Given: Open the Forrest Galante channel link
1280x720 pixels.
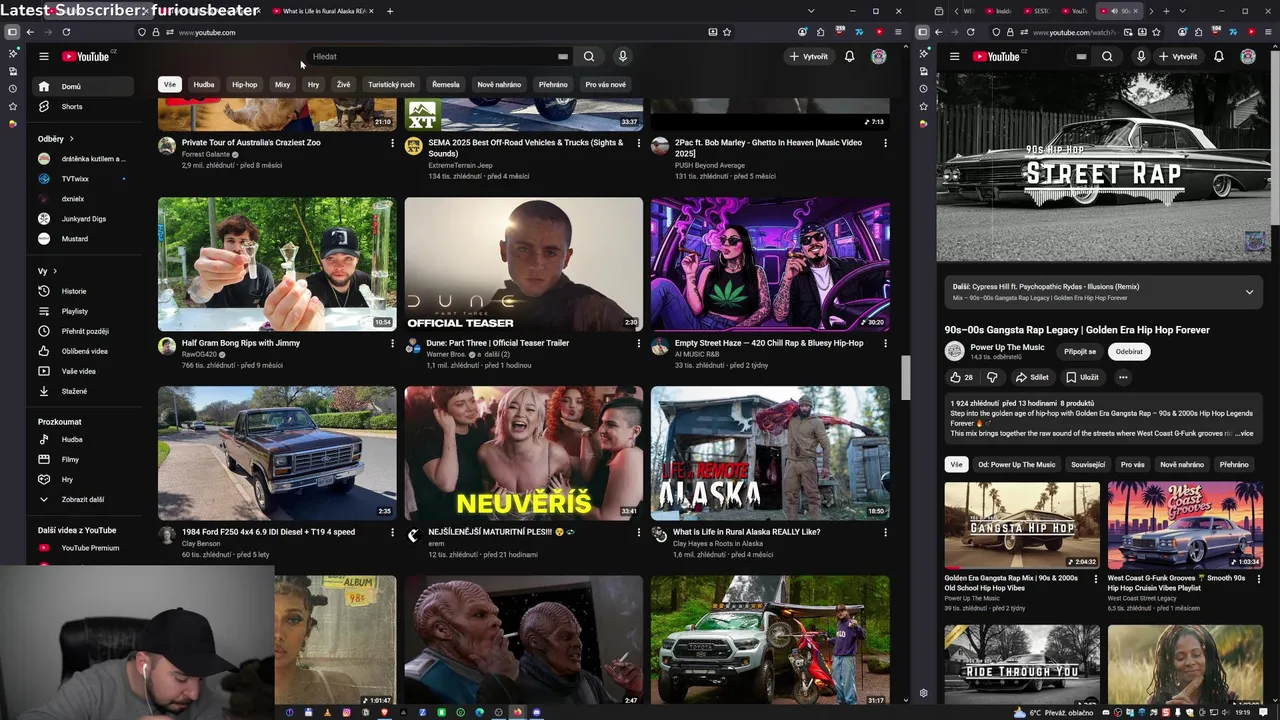Looking at the screenshot, I should (x=206, y=154).
